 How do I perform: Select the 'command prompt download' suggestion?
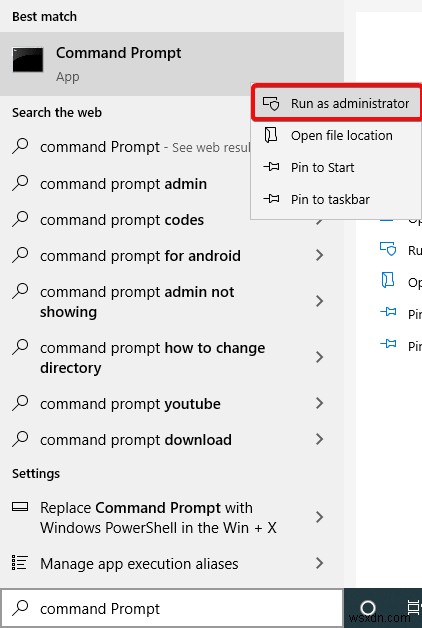[172, 440]
